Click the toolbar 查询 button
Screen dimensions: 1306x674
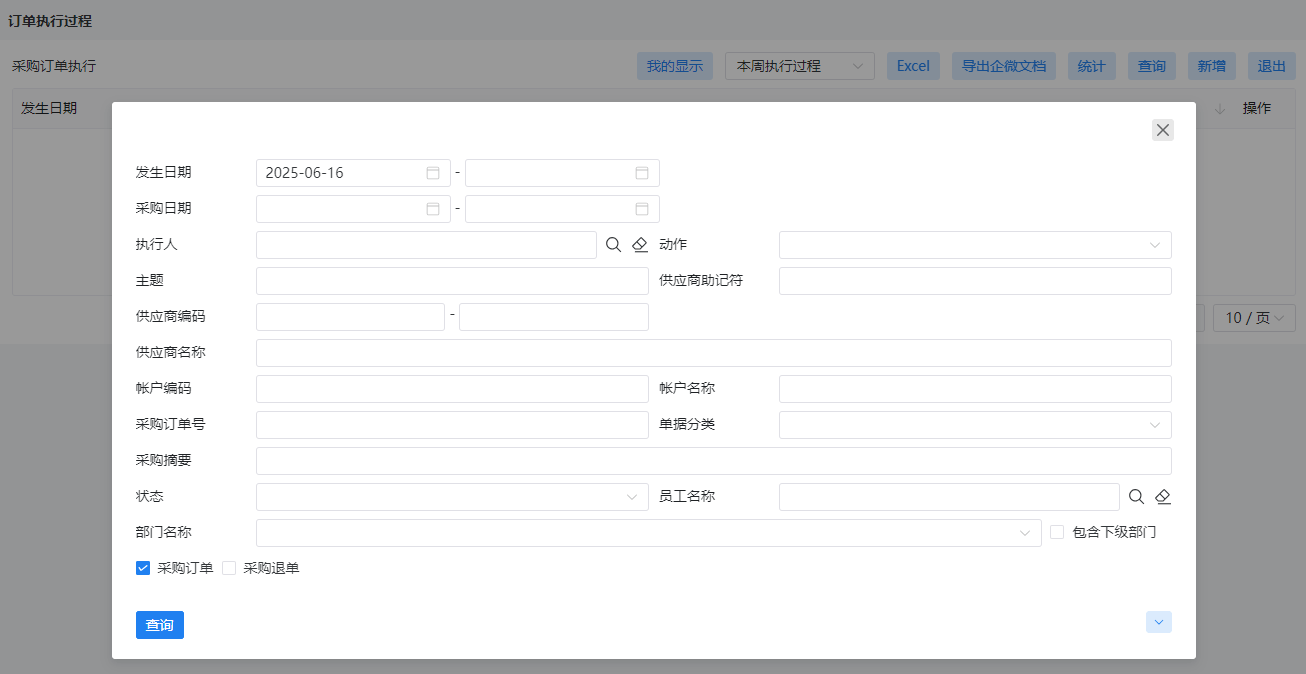tap(1152, 66)
